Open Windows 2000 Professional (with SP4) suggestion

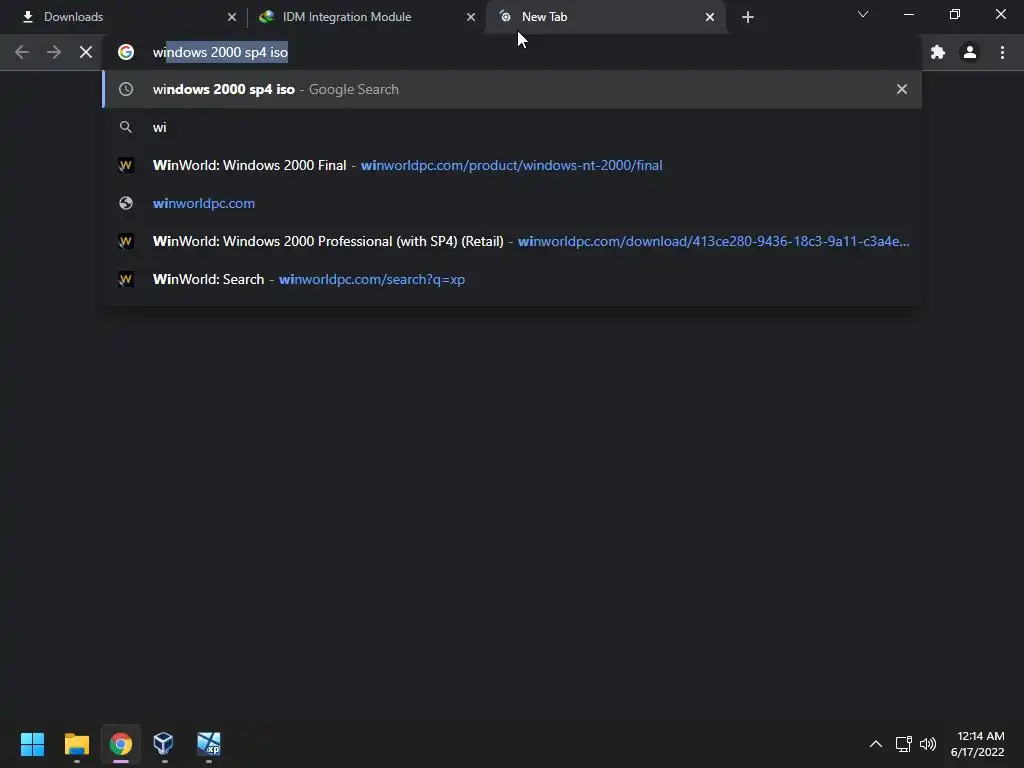[x=512, y=241]
